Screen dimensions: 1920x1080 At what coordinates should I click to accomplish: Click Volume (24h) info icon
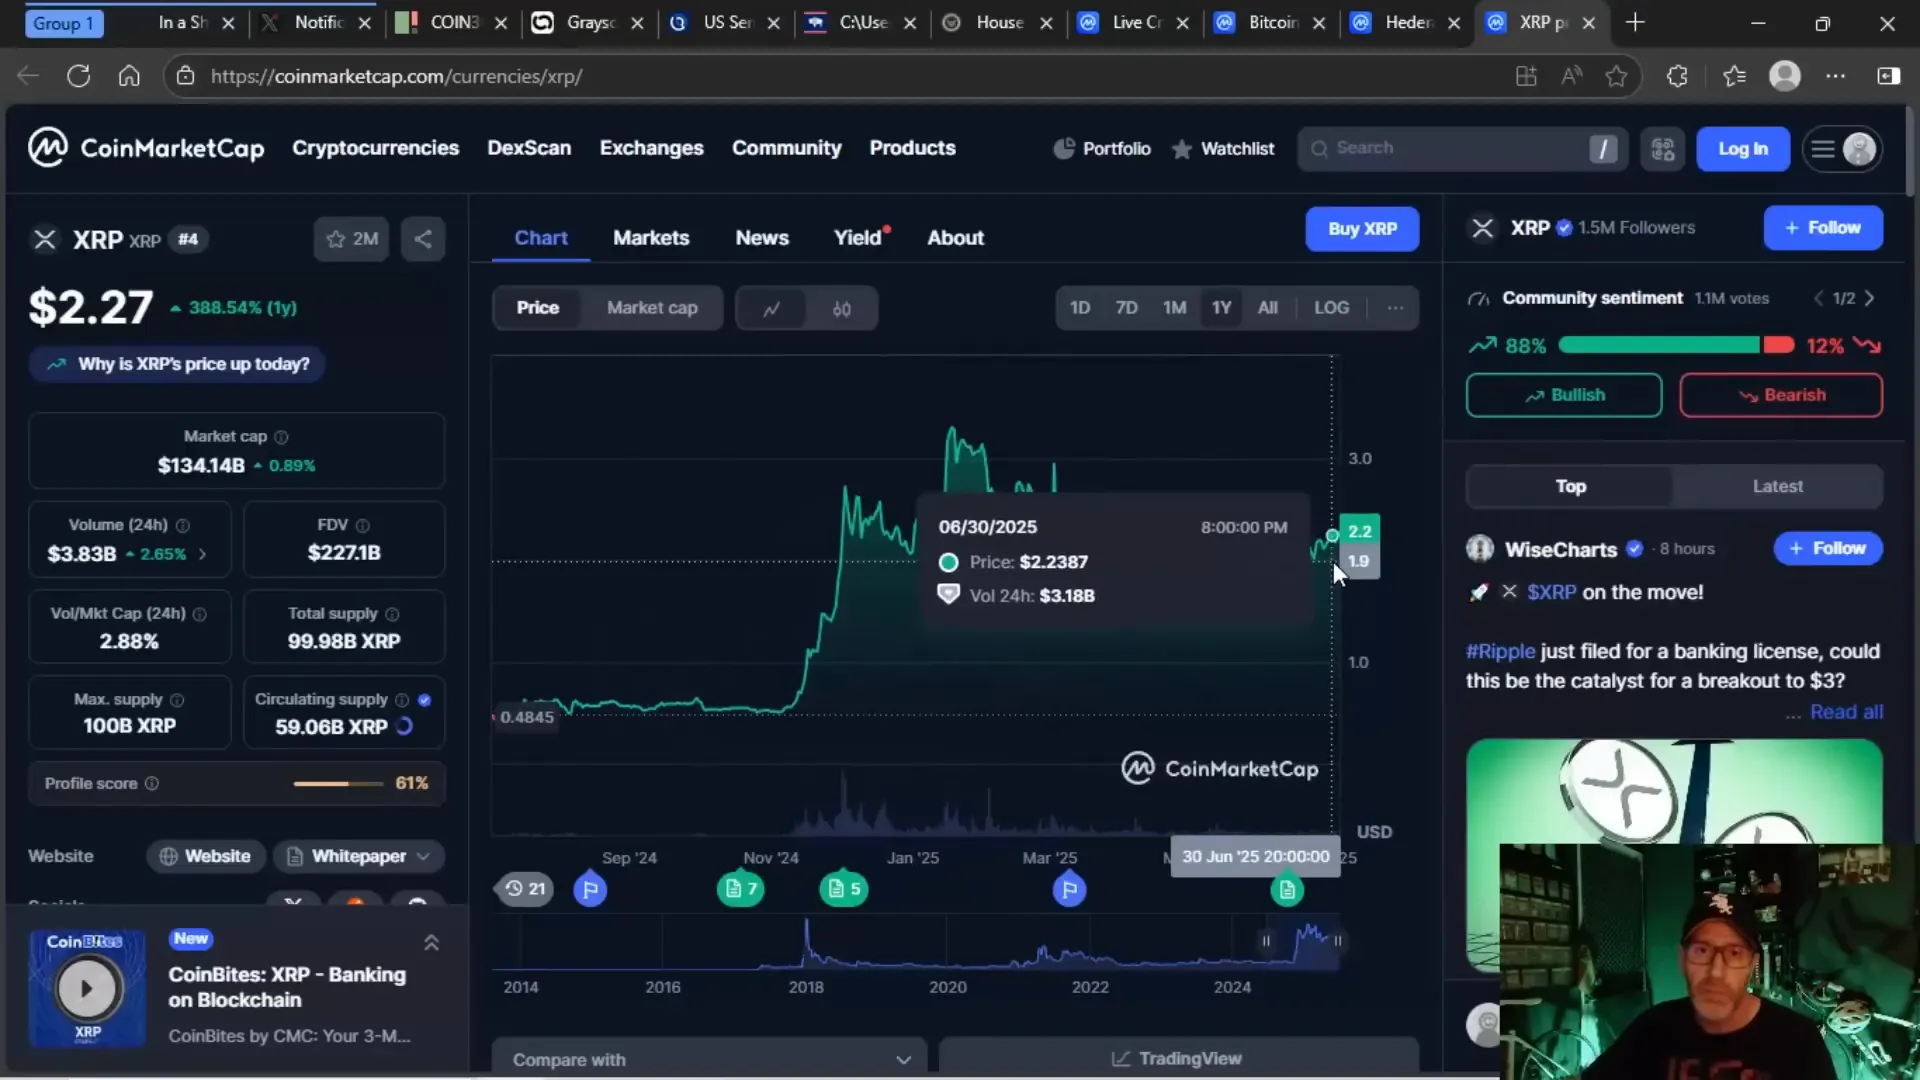(183, 525)
